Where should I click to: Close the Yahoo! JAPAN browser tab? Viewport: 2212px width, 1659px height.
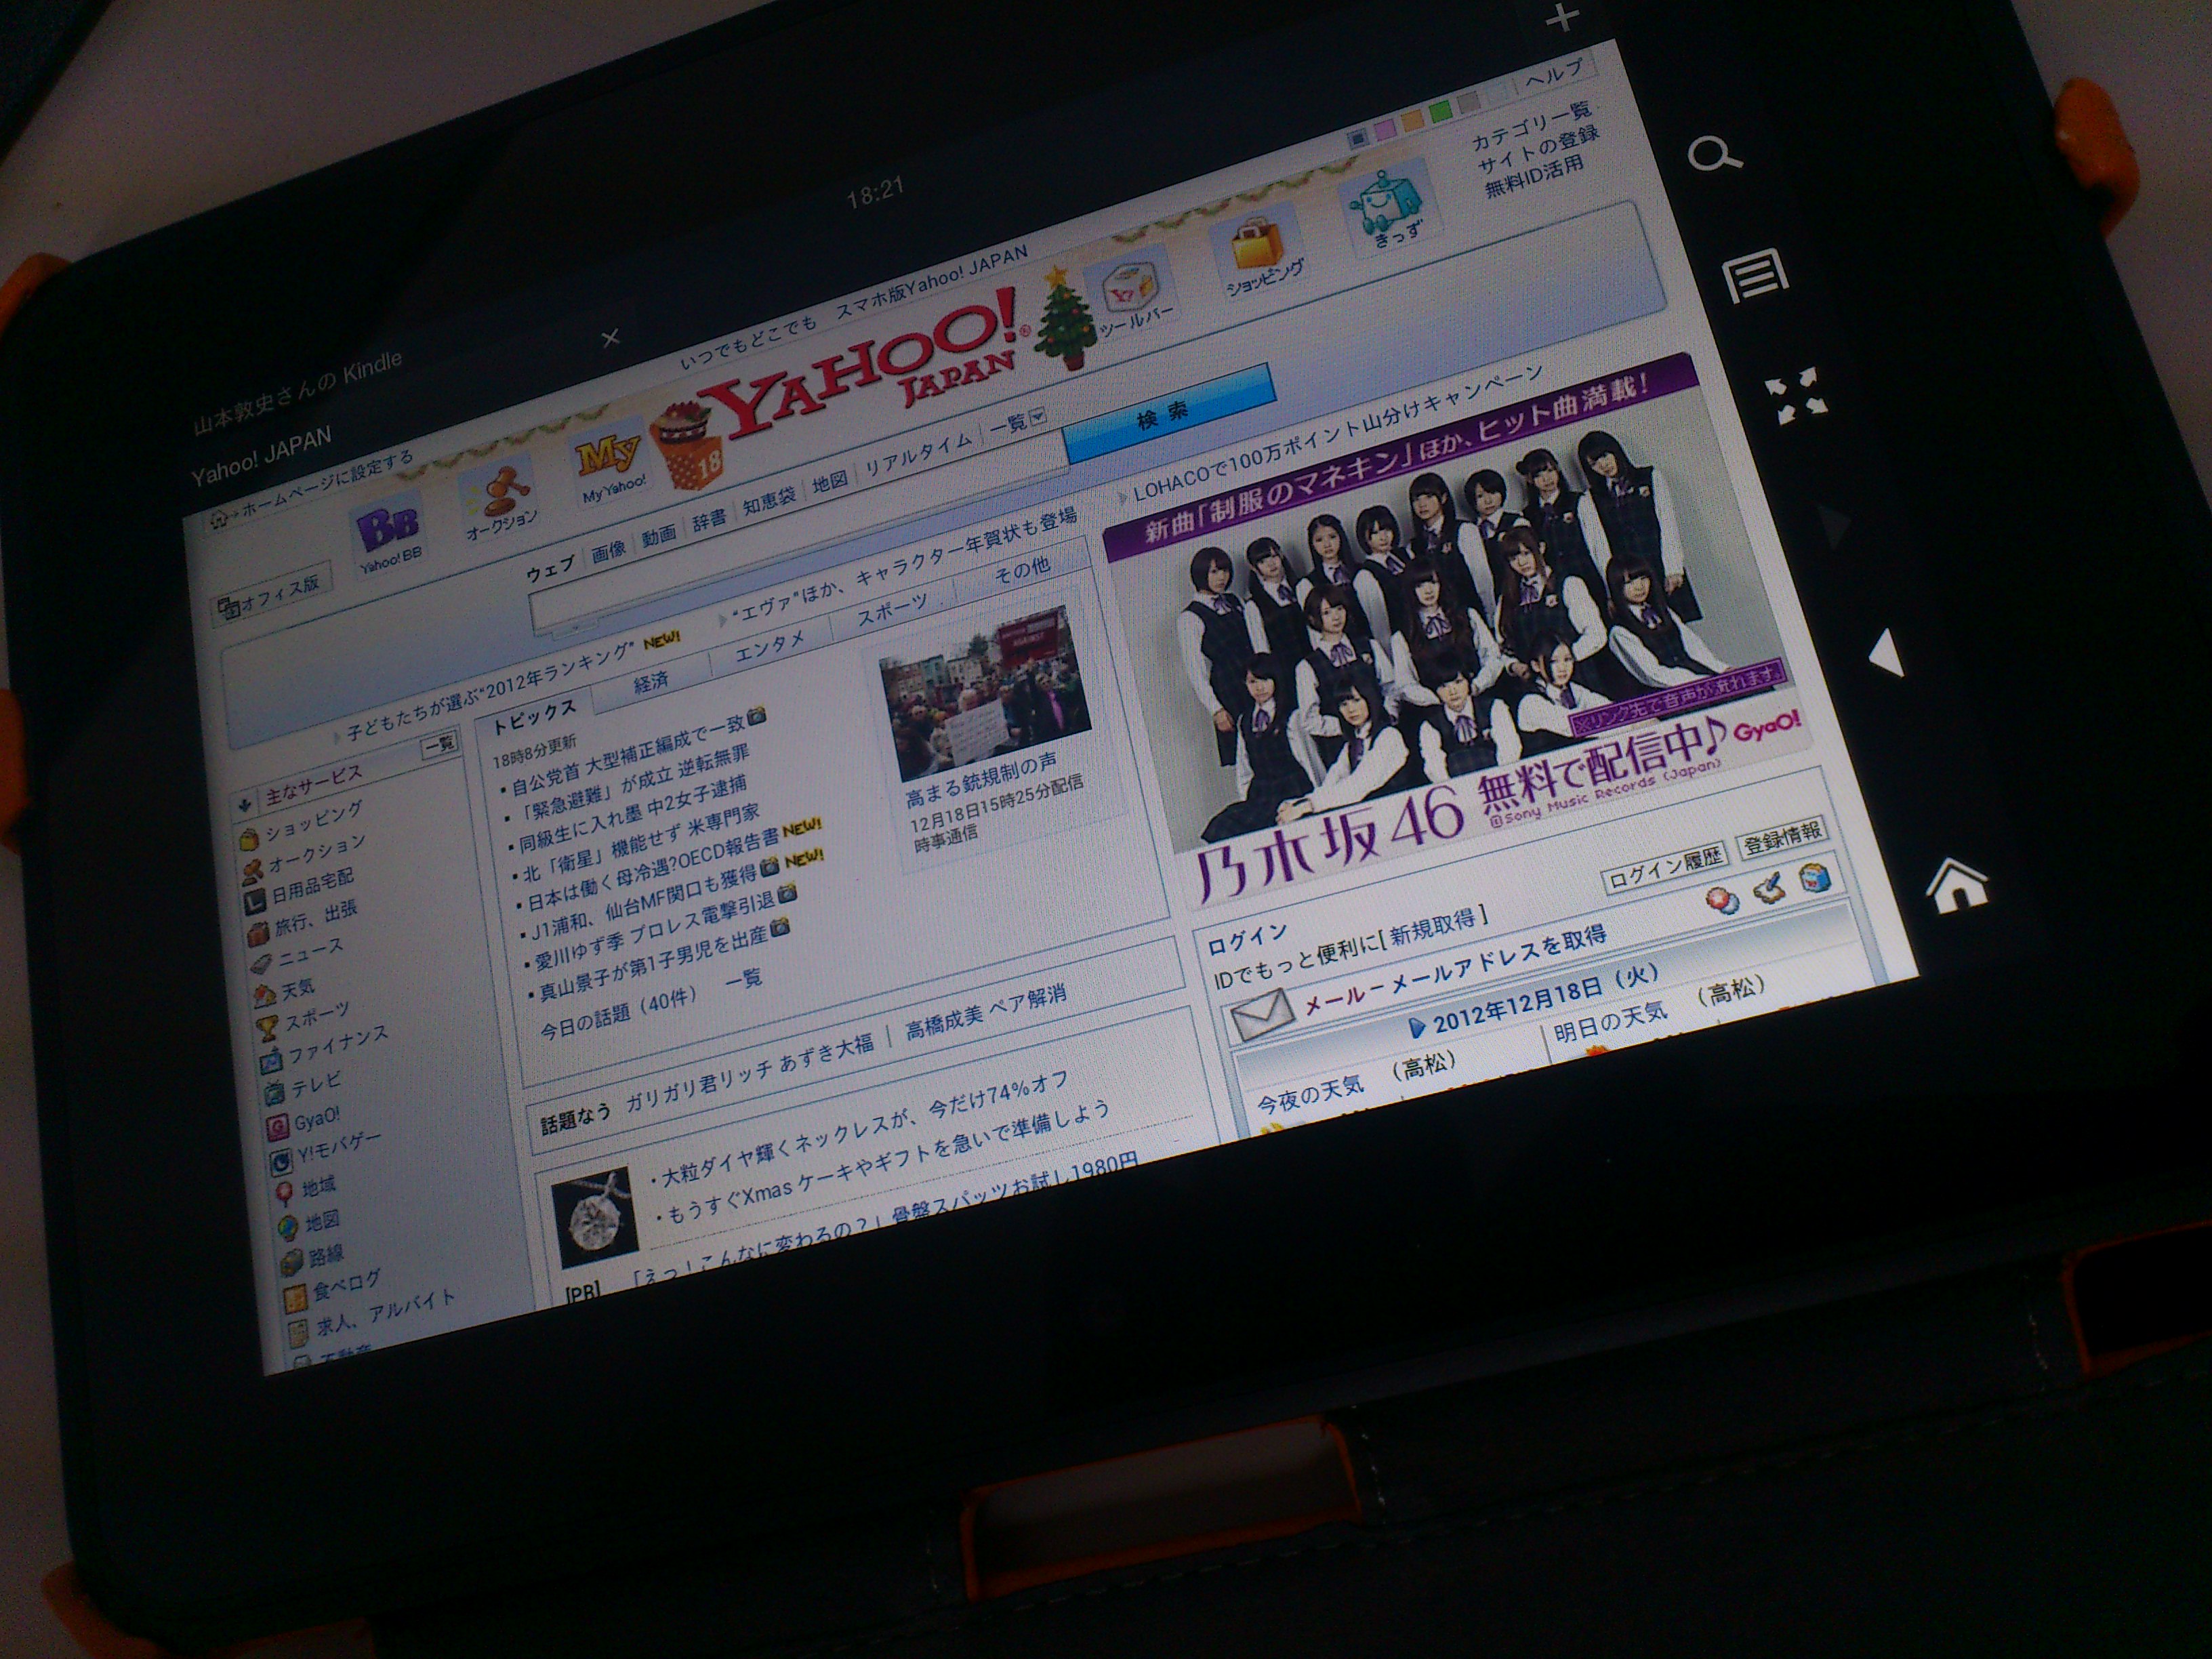click(x=611, y=338)
